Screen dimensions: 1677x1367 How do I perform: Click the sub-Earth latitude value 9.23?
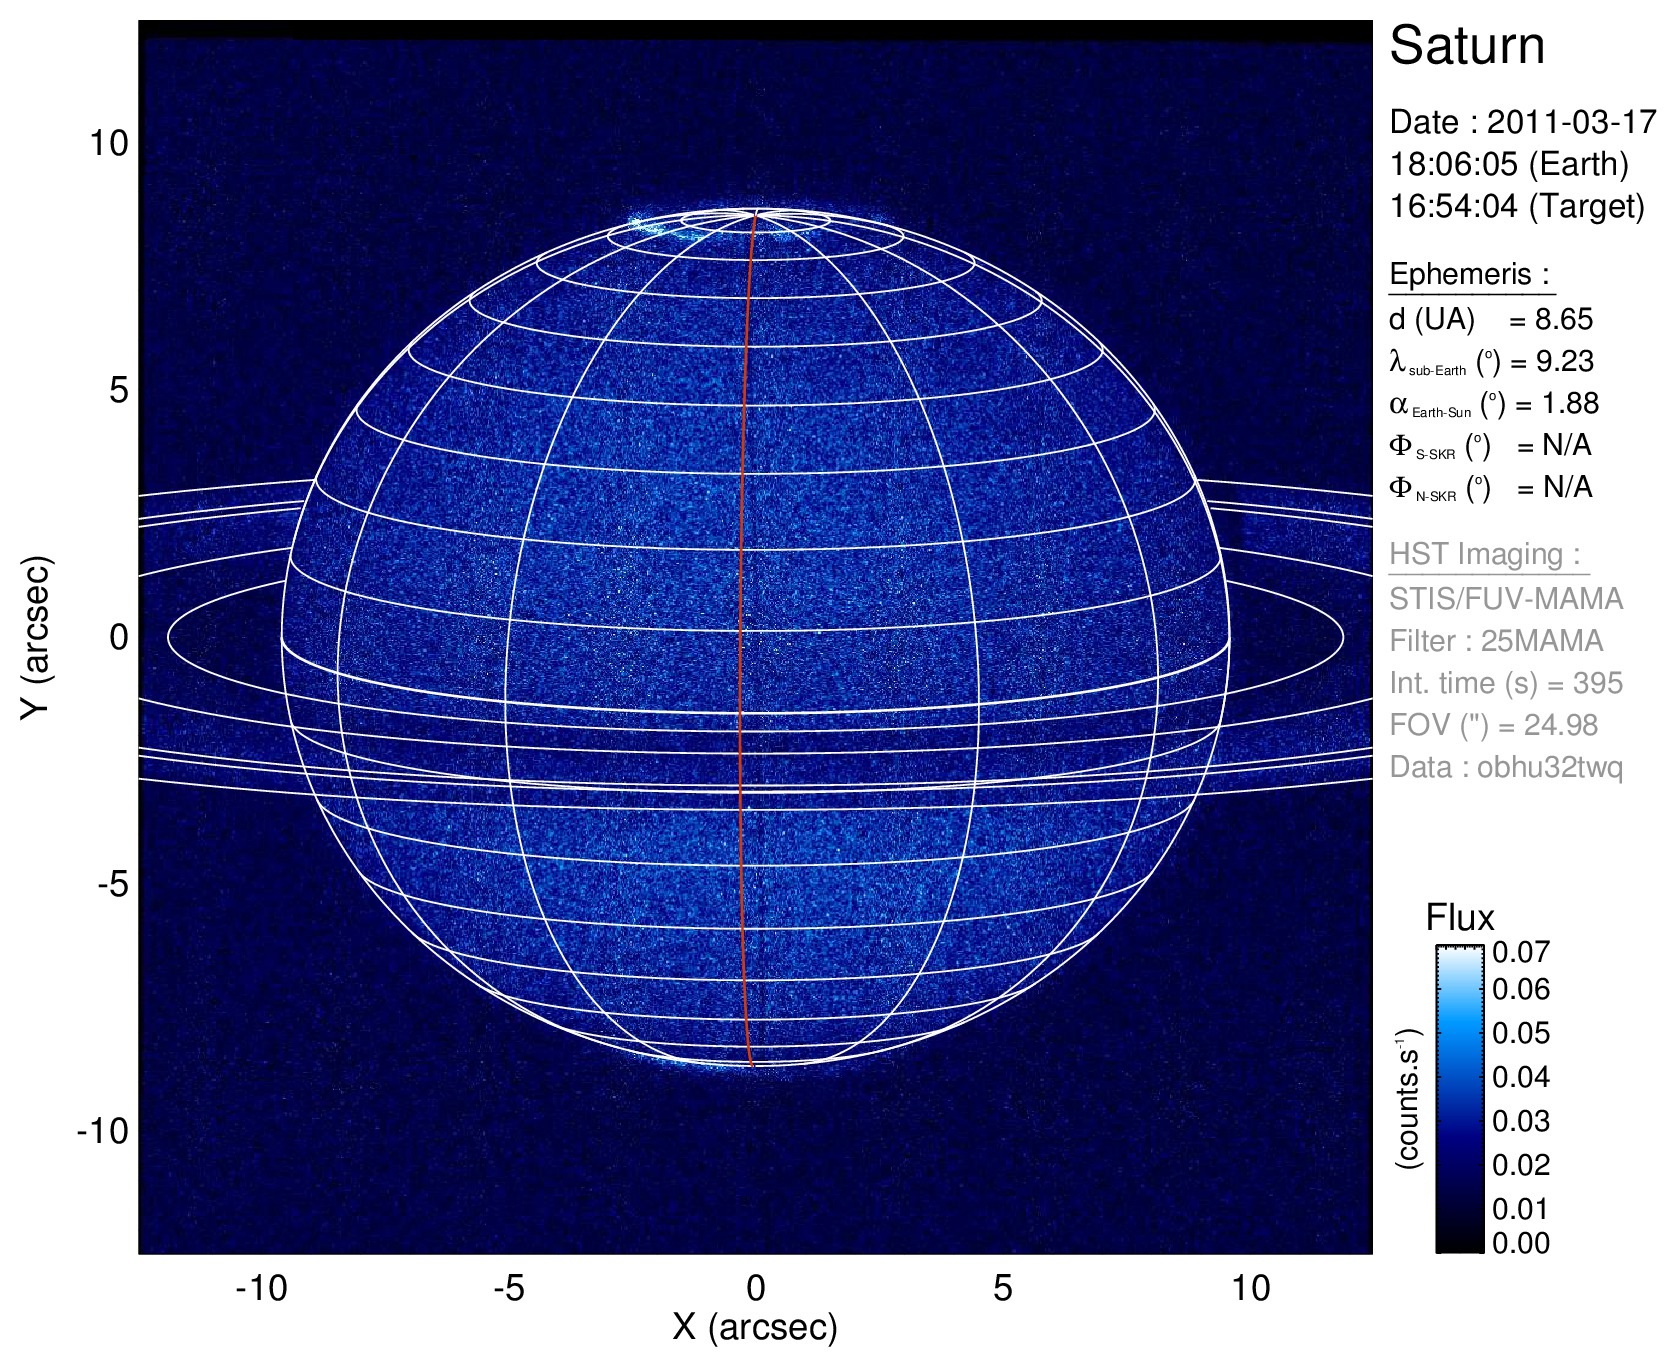coord(1565,361)
